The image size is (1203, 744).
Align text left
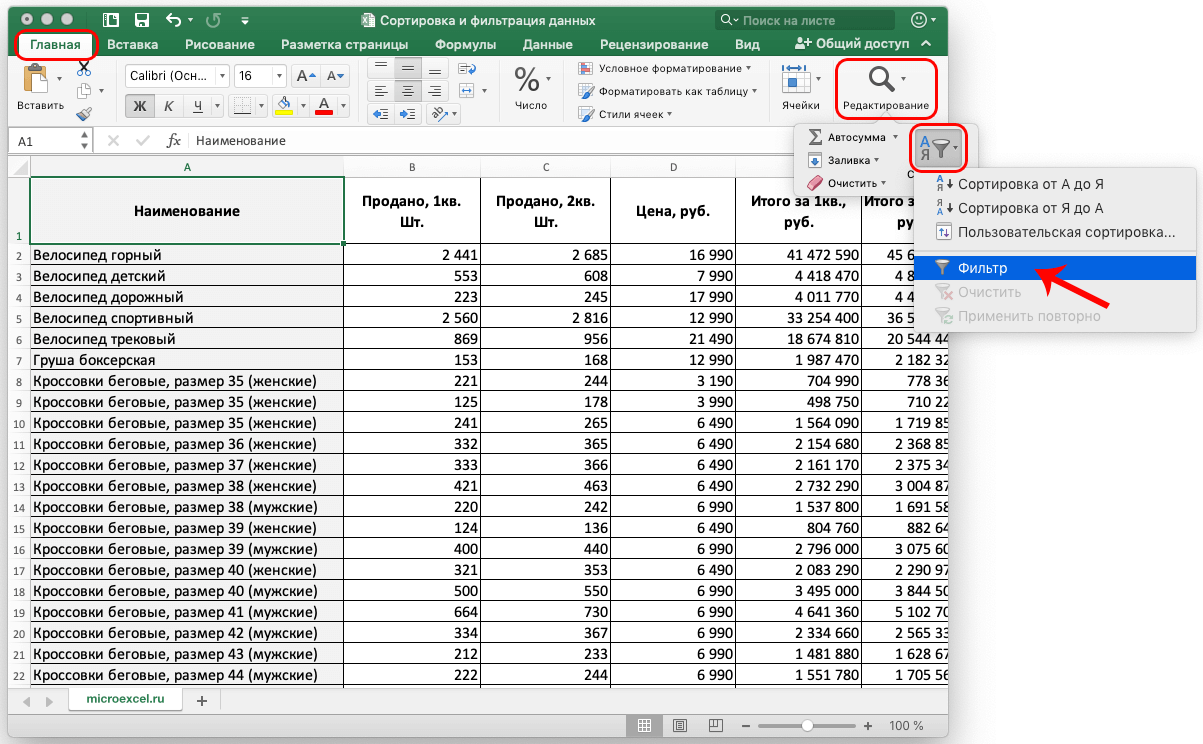coord(380,90)
